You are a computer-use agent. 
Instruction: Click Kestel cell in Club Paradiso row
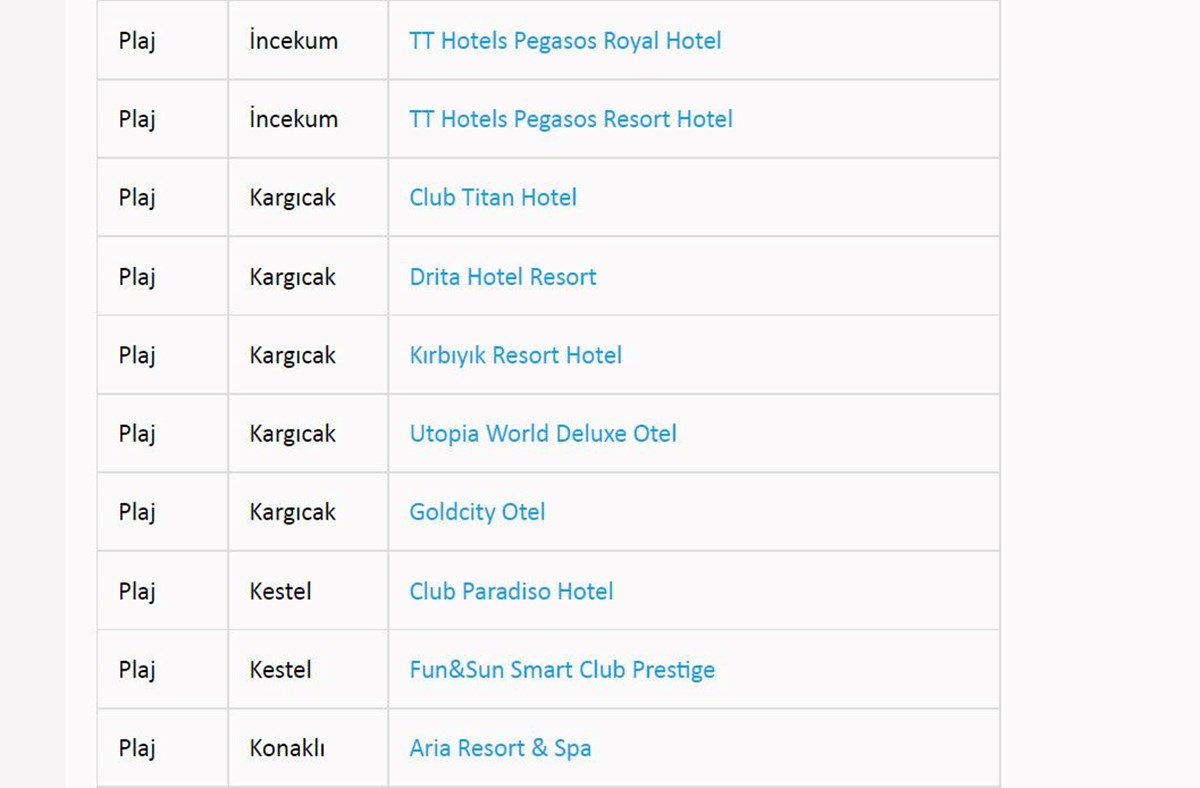(x=308, y=591)
